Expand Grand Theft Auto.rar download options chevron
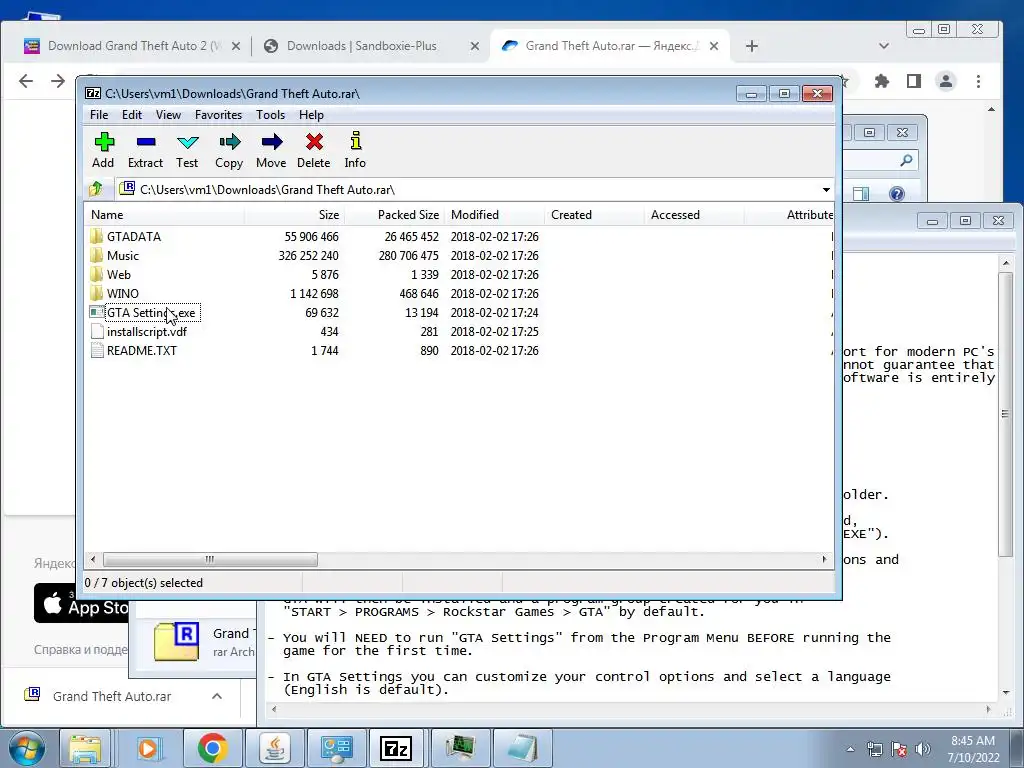This screenshot has height=768, width=1024. click(x=217, y=696)
